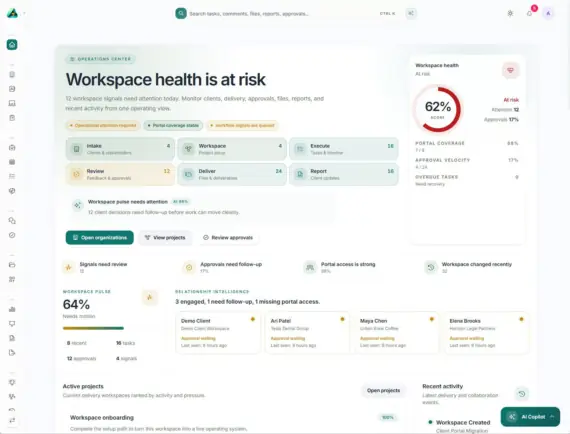The image size is (570, 434).
Task: Toggle the light/dark theme sun icon
Action: pos(510,13)
